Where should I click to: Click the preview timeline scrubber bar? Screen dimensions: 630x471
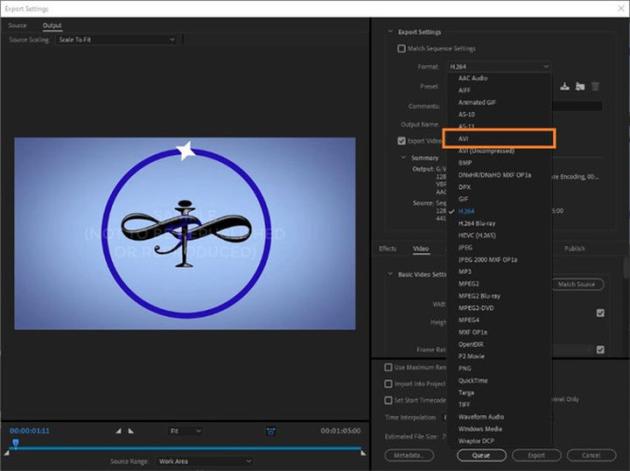(187, 448)
